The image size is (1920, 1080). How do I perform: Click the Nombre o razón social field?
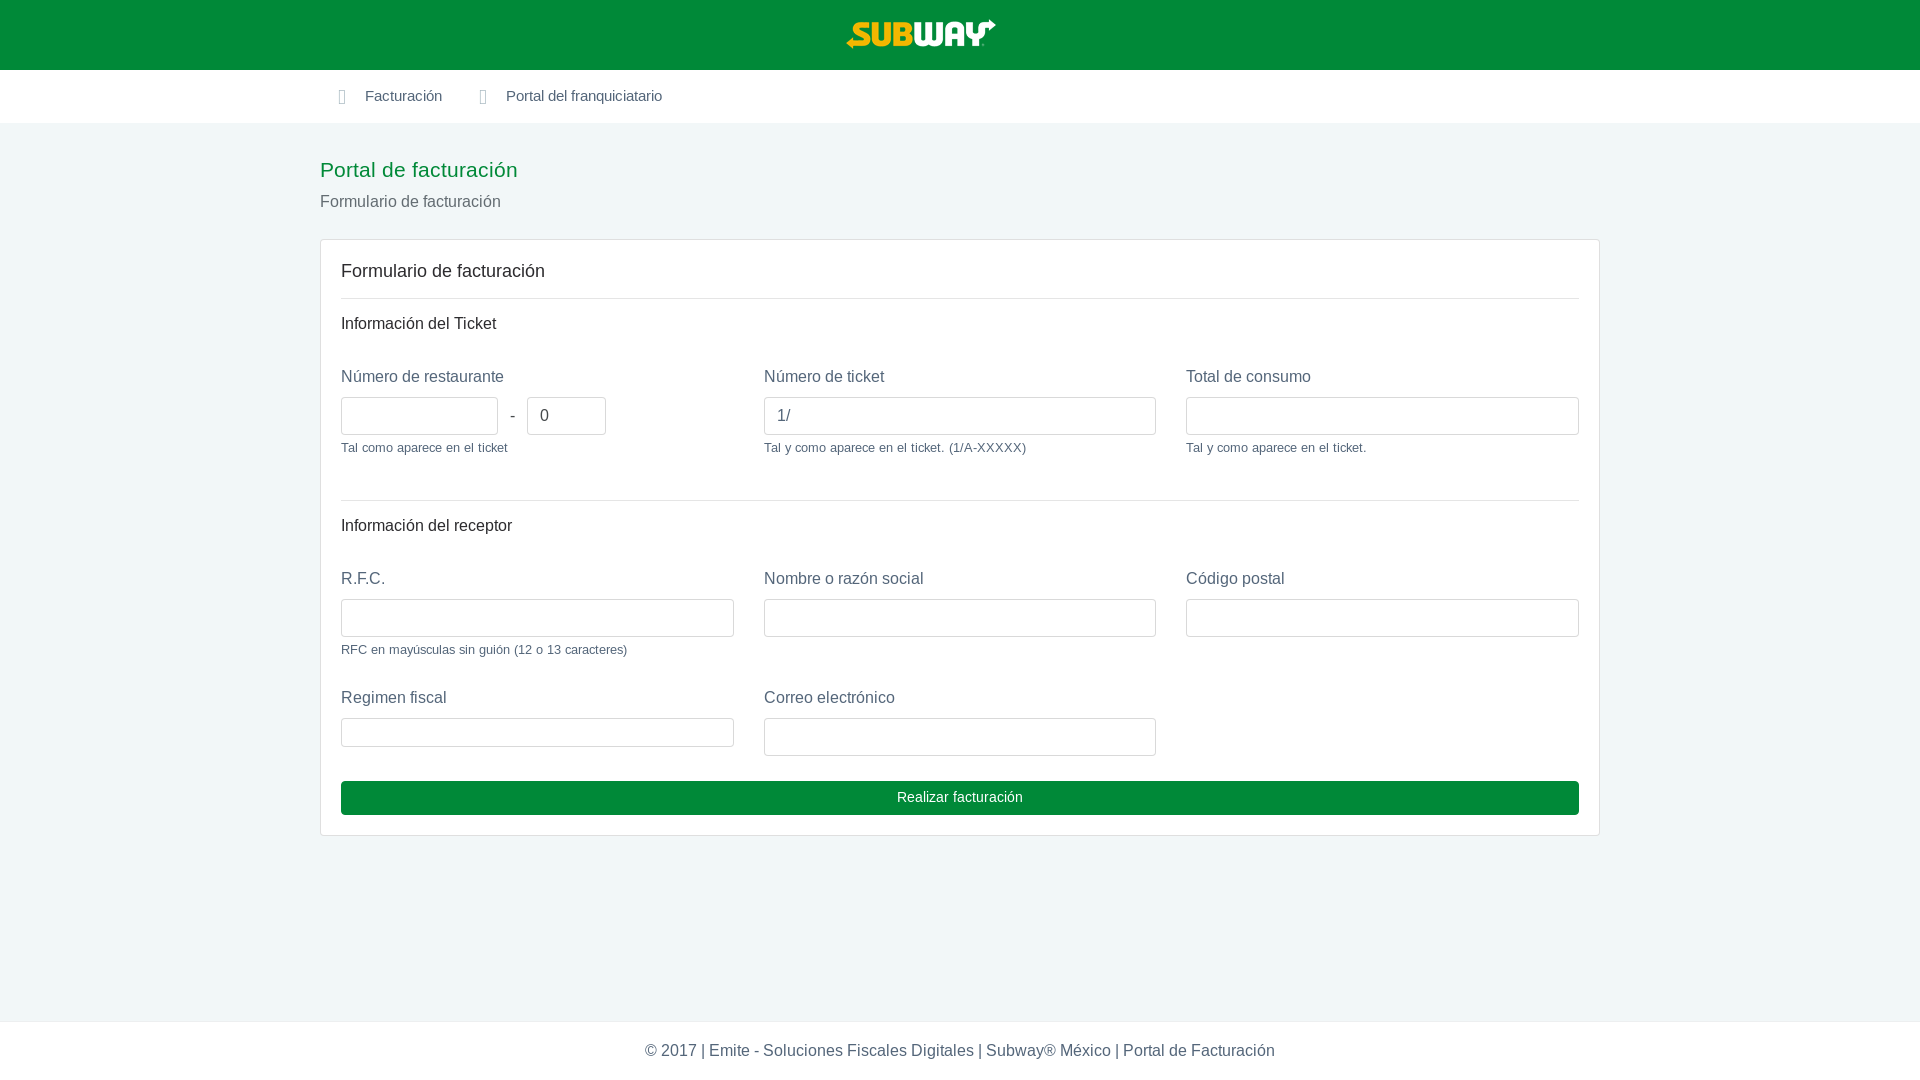pyautogui.click(x=960, y=618)
